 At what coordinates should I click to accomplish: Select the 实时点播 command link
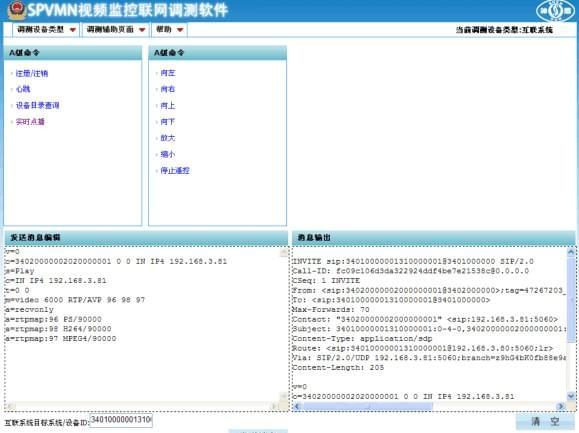point(30,121)
